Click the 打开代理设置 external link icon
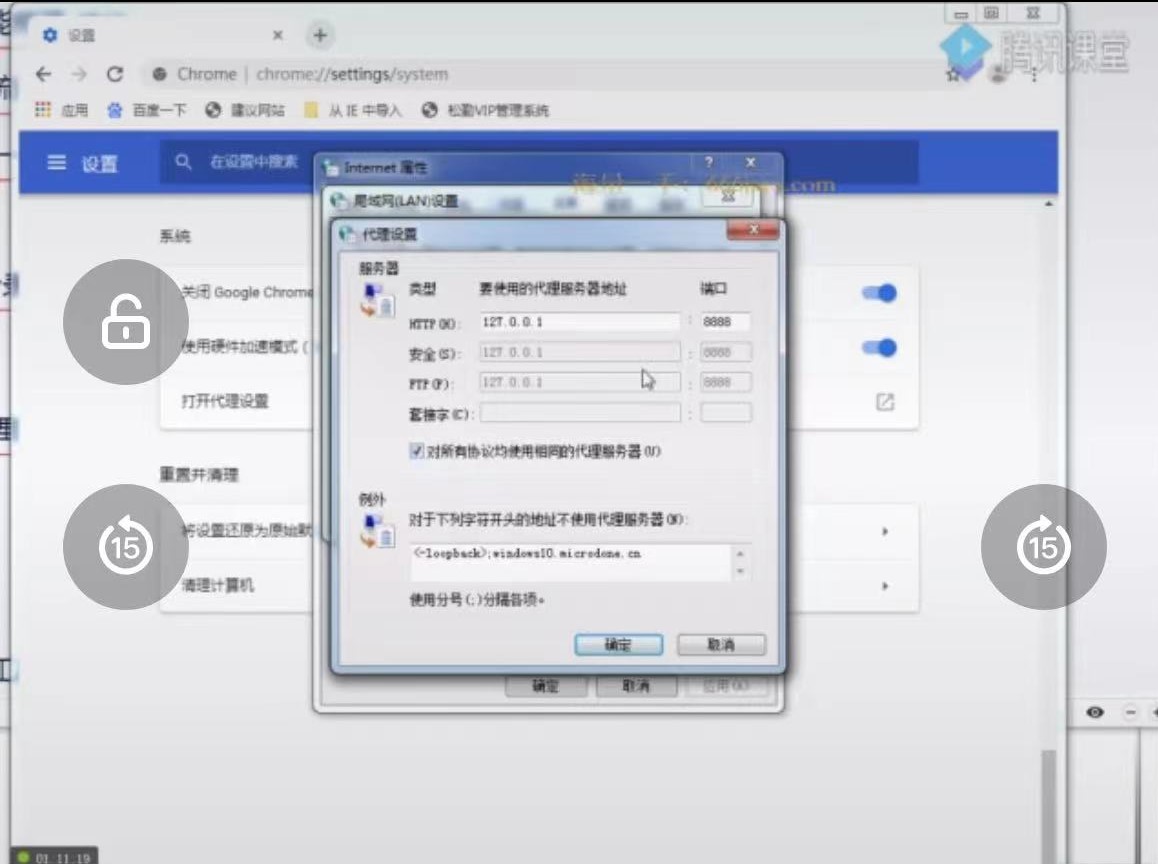 (885, 402)
